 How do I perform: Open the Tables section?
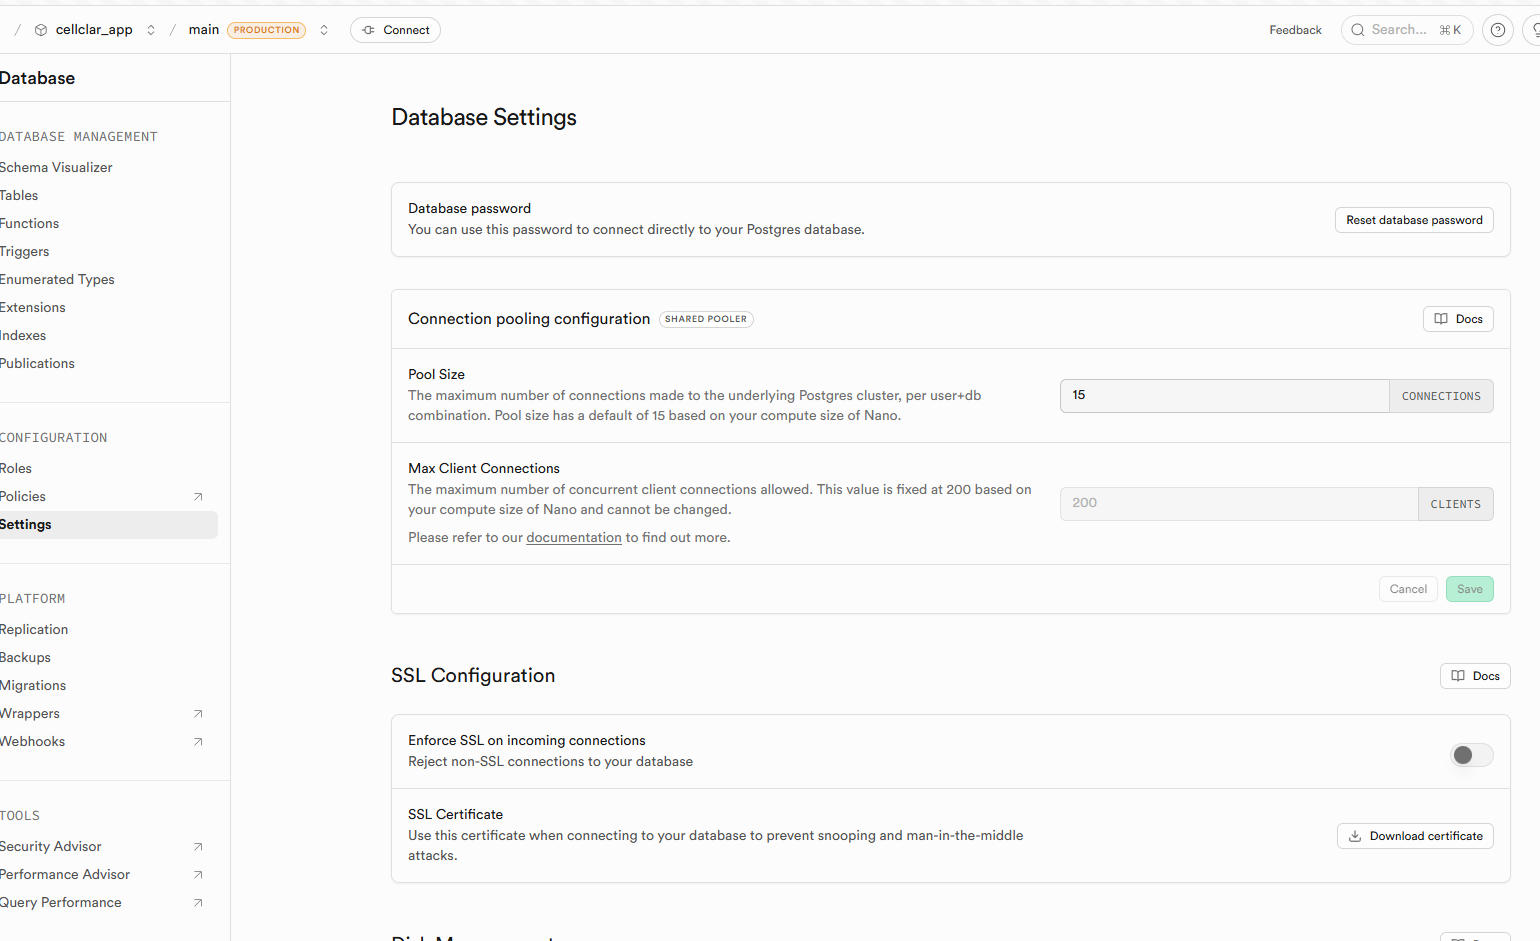tap(19, 195)
